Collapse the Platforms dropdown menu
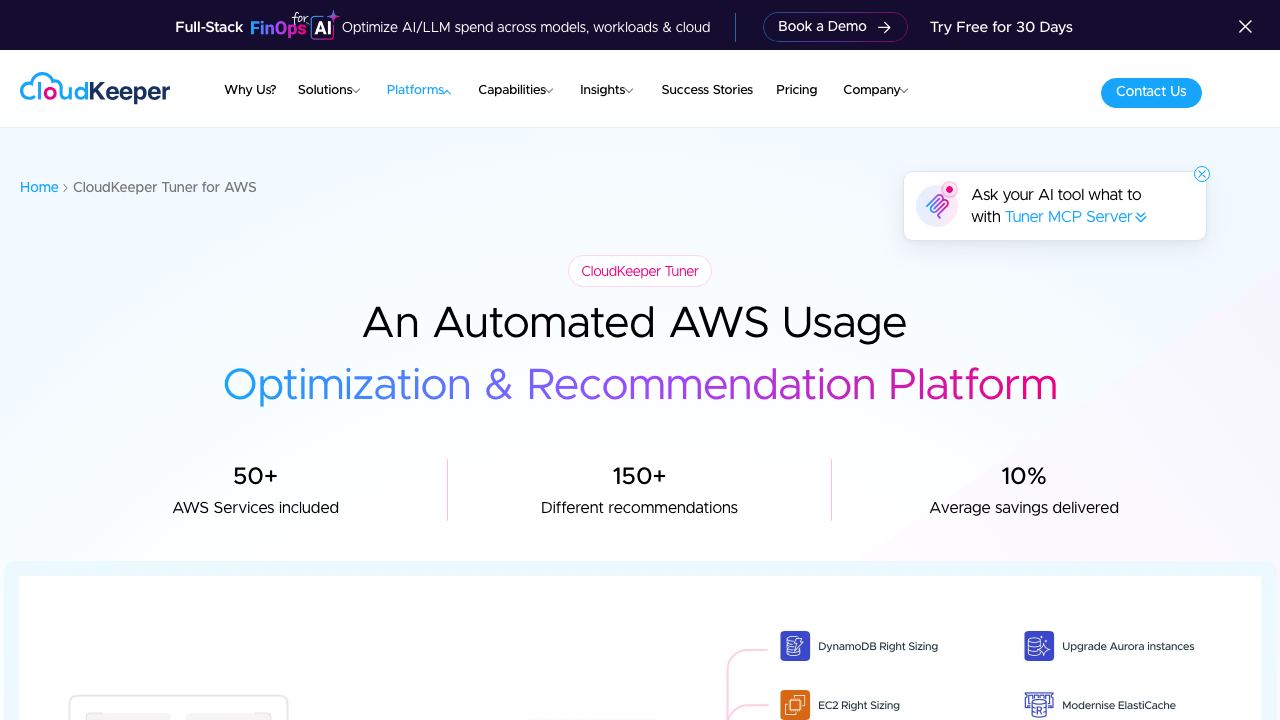Viewport: 1280px width, 720px height. tap(419, 90)
